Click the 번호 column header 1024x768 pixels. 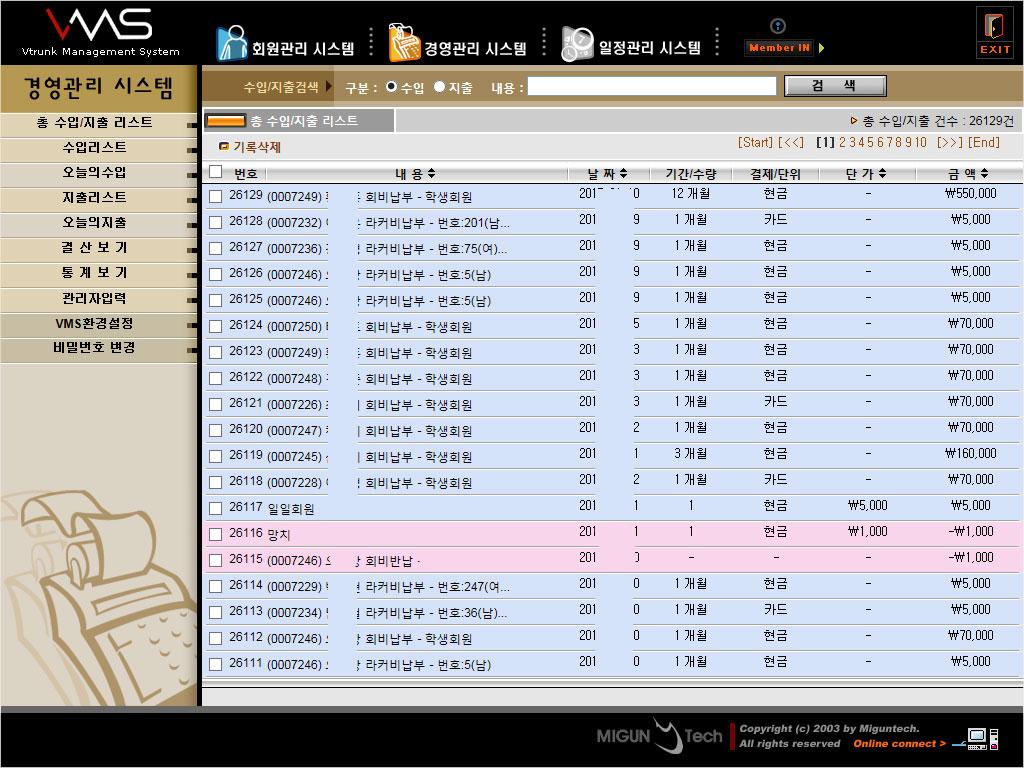click(246, 174)
